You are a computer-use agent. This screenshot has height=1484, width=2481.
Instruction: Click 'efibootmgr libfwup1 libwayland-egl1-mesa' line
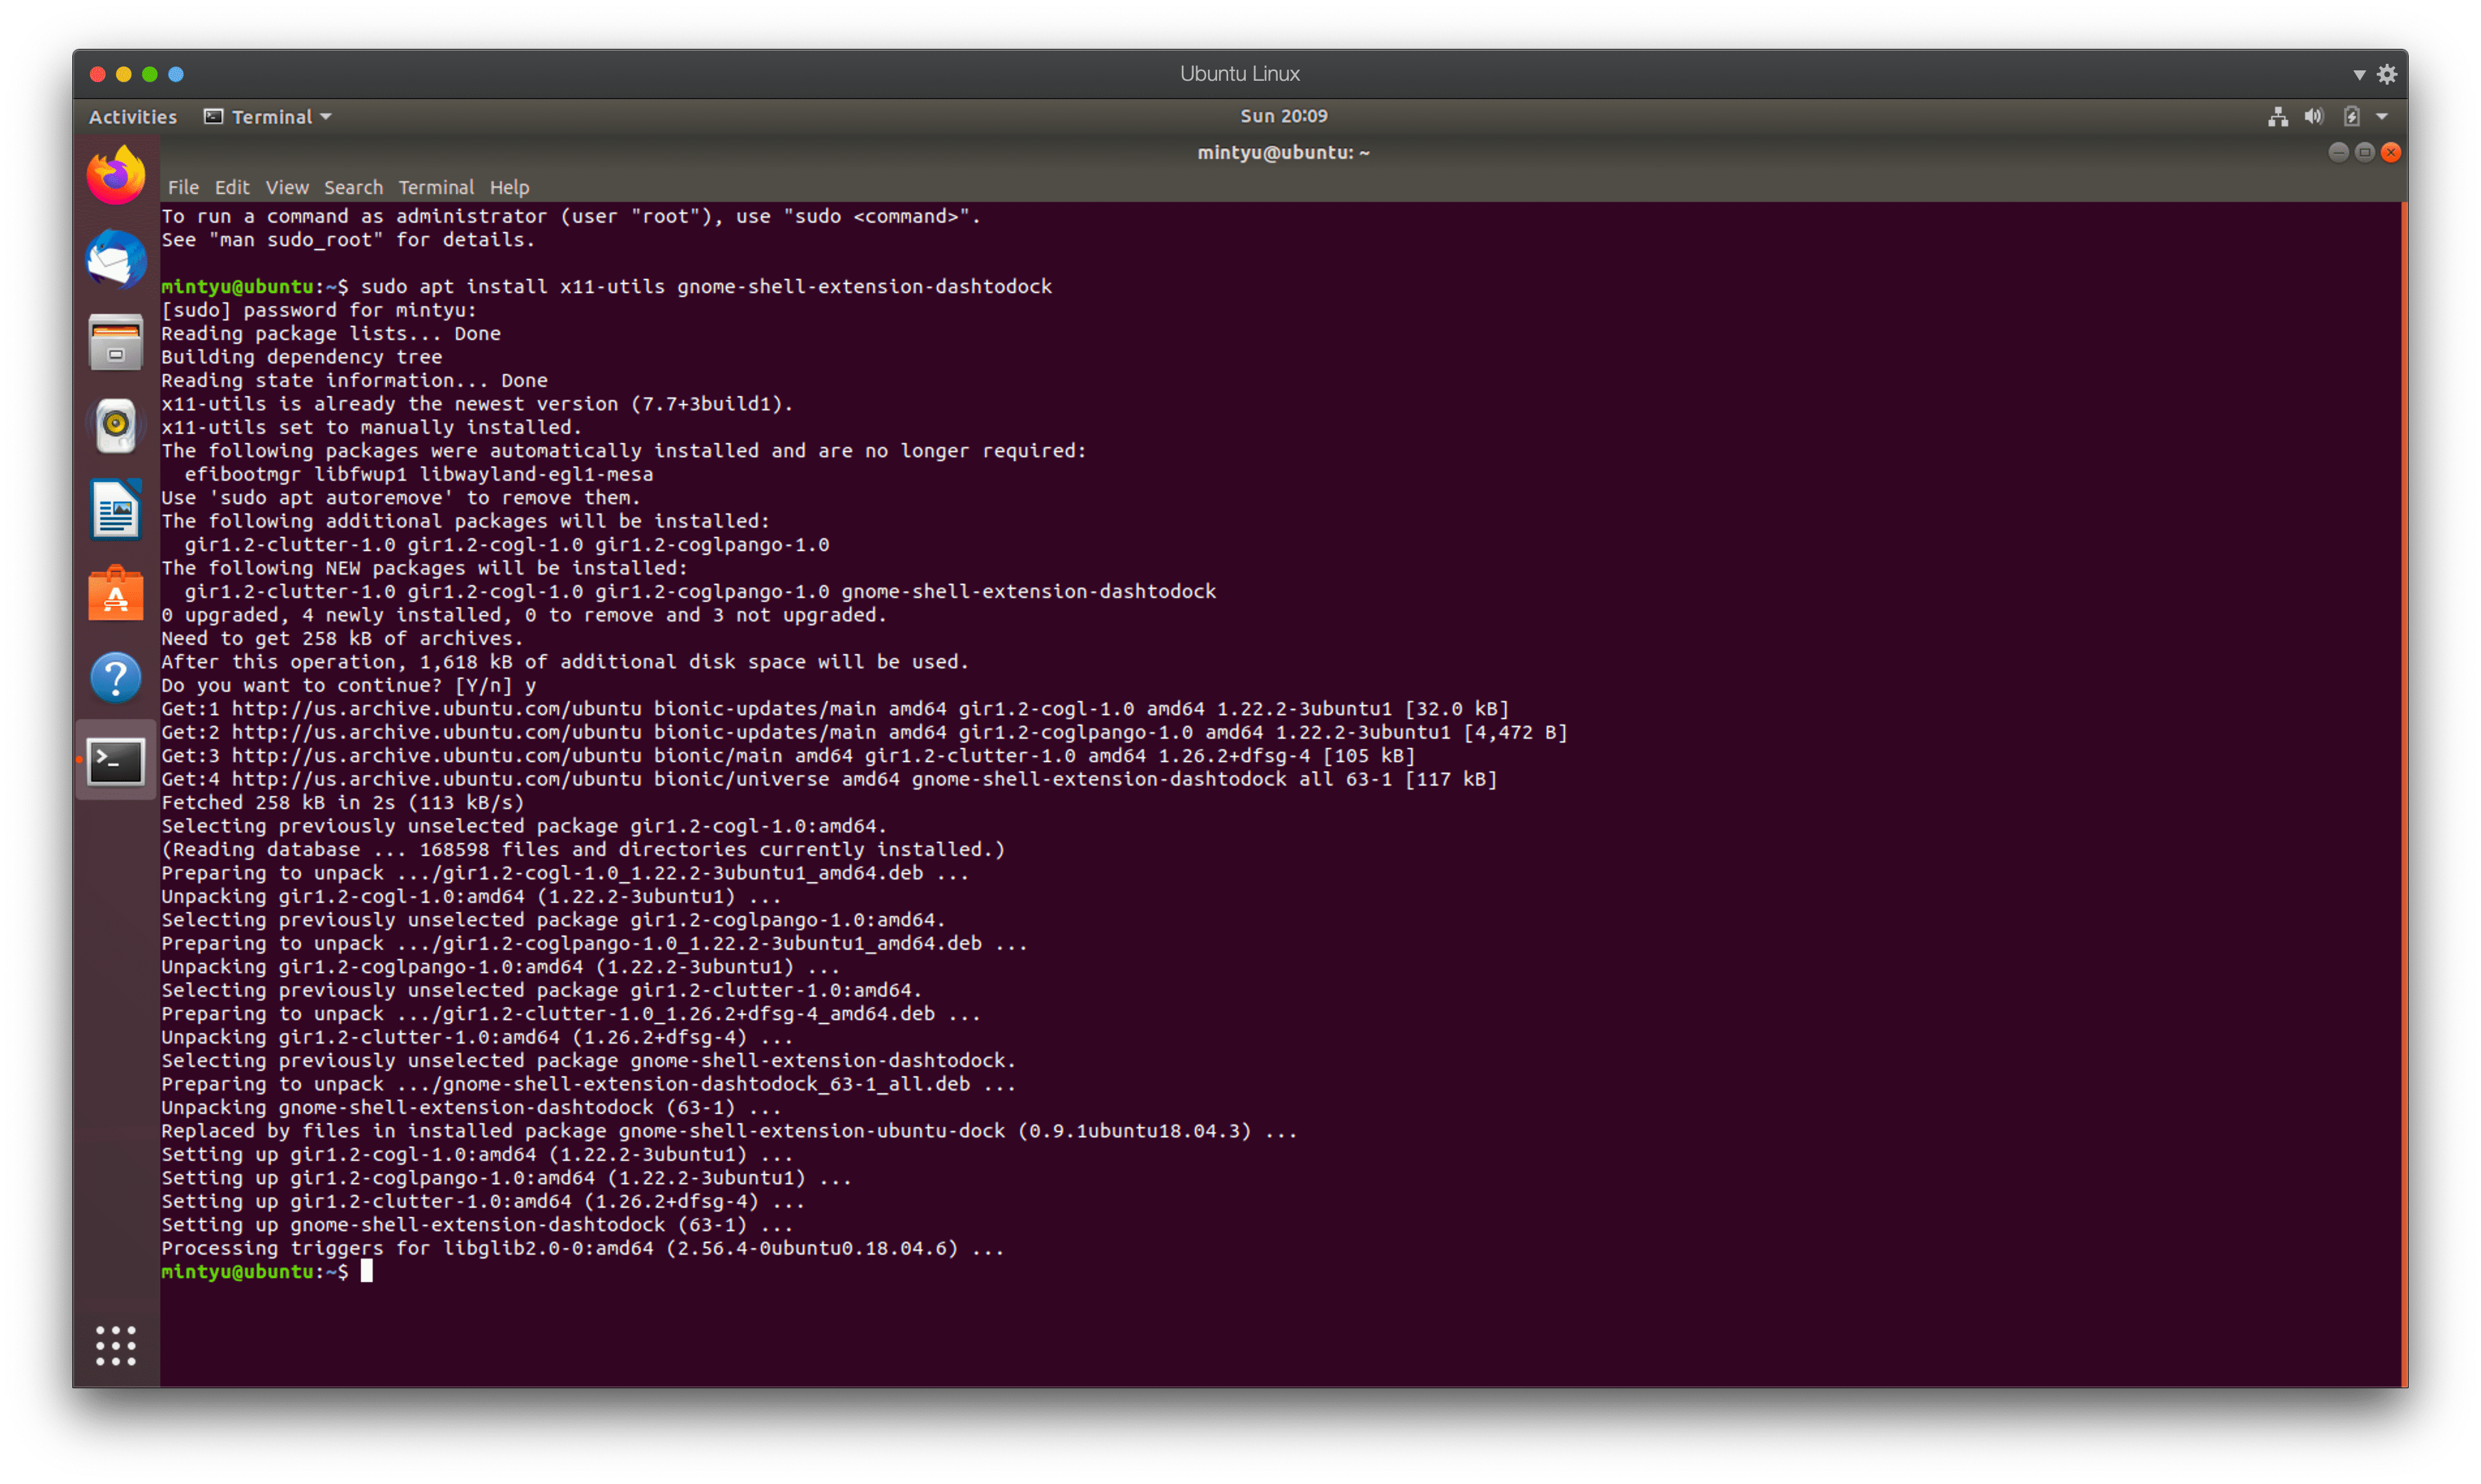click(x=419, y=474)
